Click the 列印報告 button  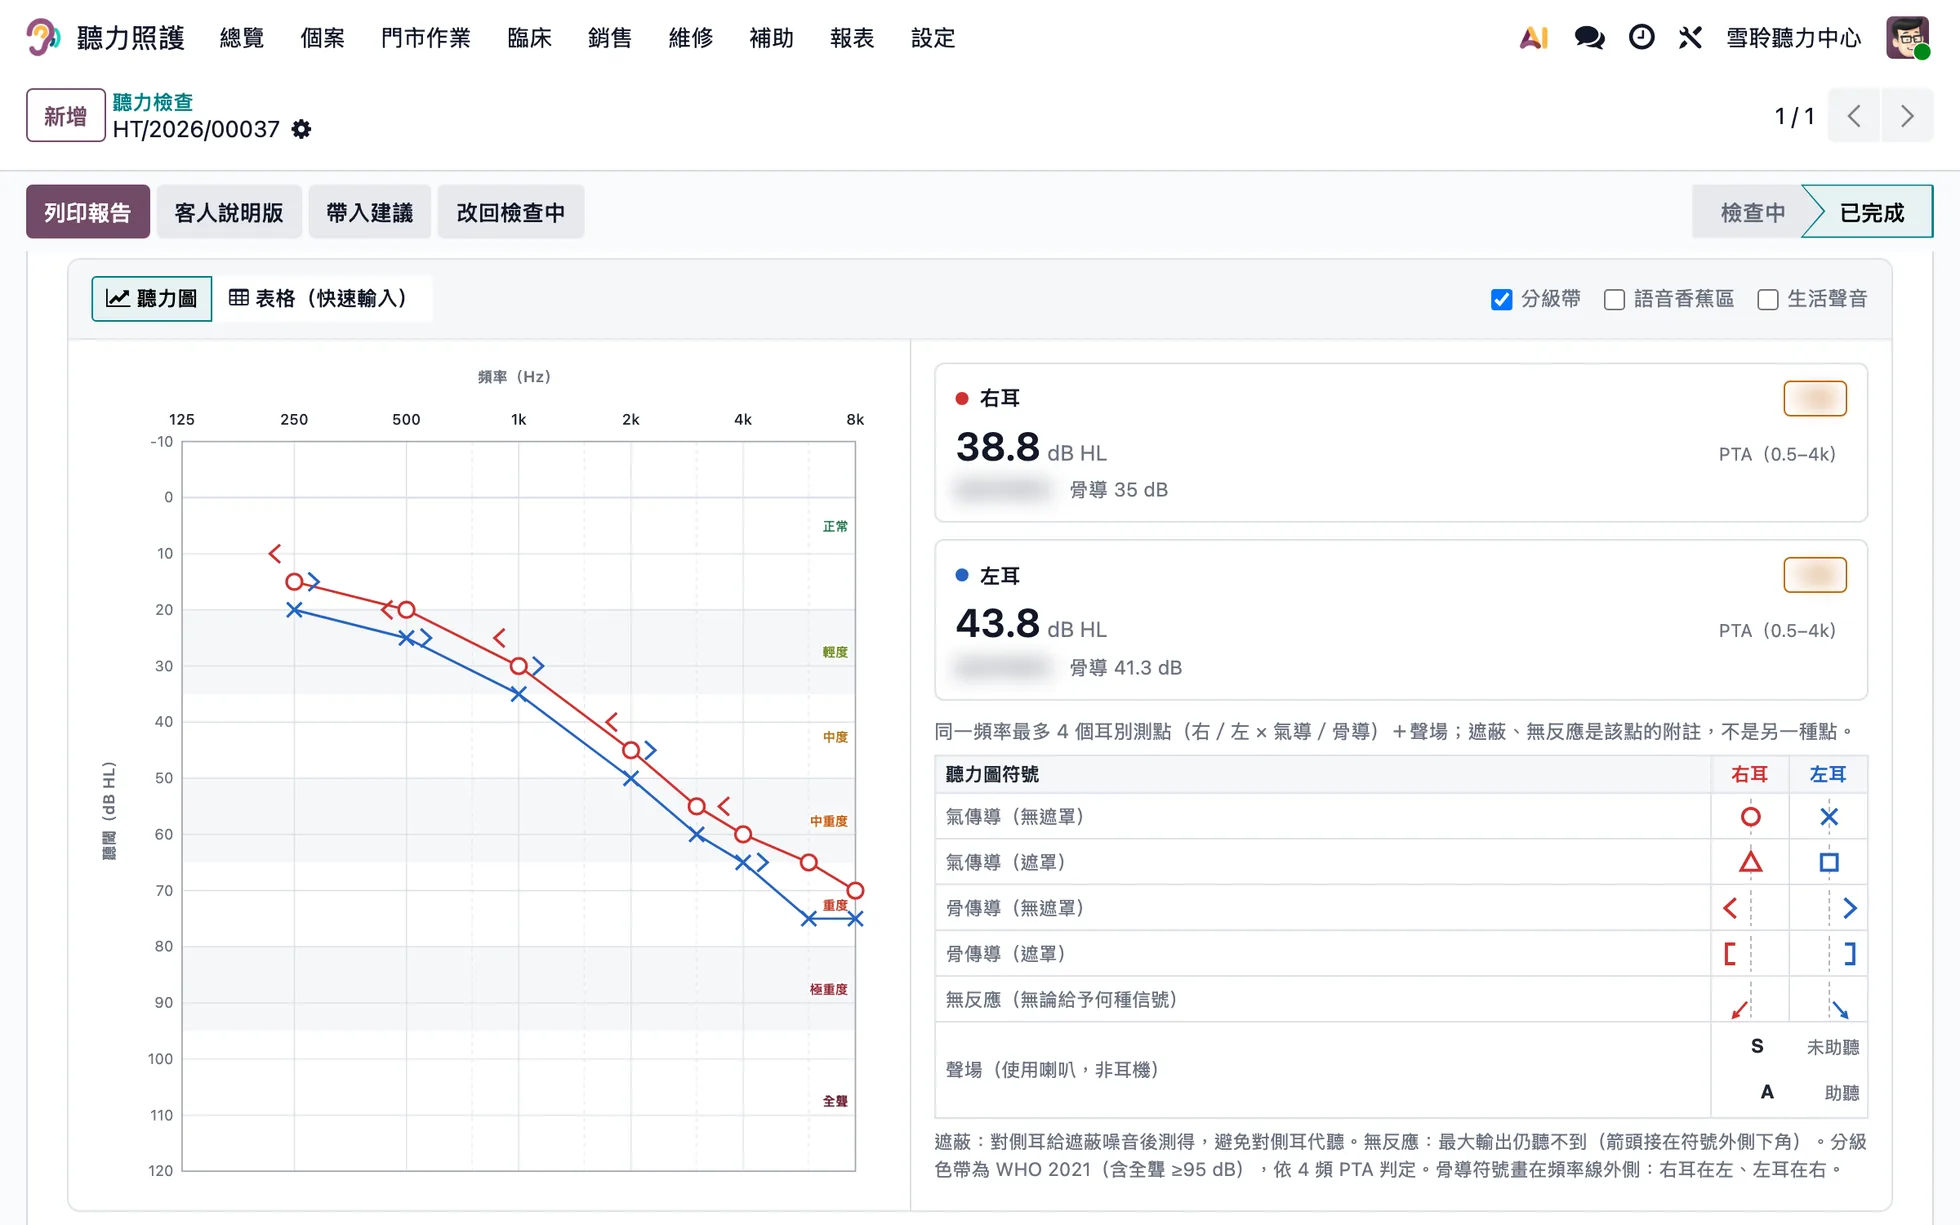pyautogui.click(x=88, y=212)
